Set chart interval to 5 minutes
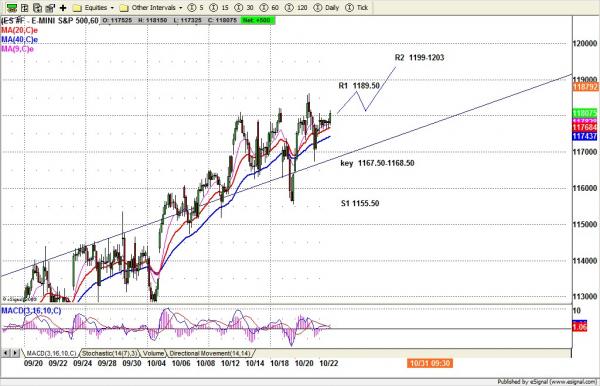 196,8
